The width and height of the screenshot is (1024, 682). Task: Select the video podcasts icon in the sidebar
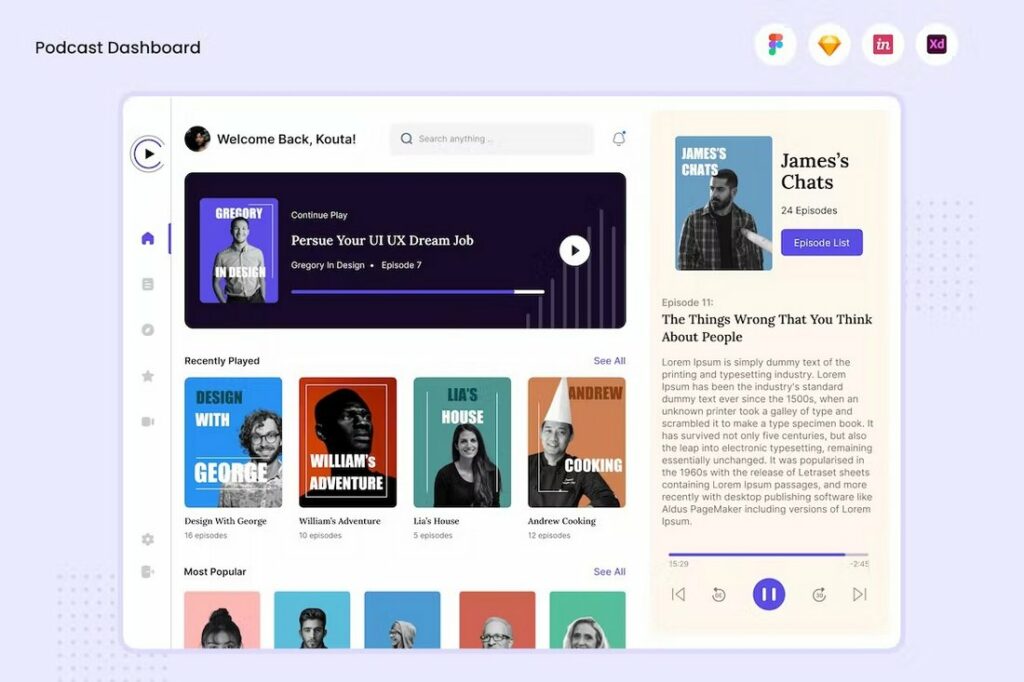(147, 421)
